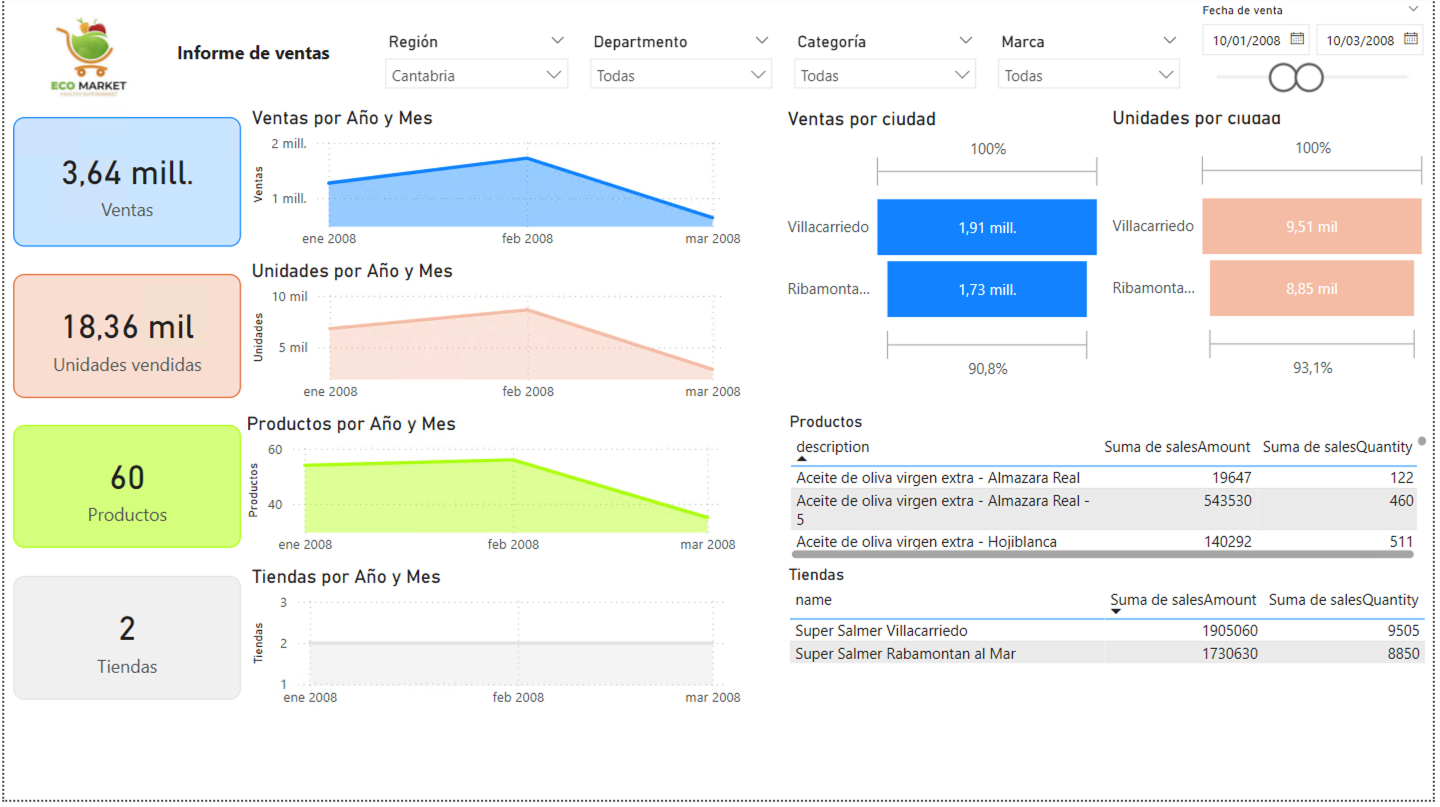Click the 511 quantity cell
1440x807 pixels.
[x=1402, y=541]
